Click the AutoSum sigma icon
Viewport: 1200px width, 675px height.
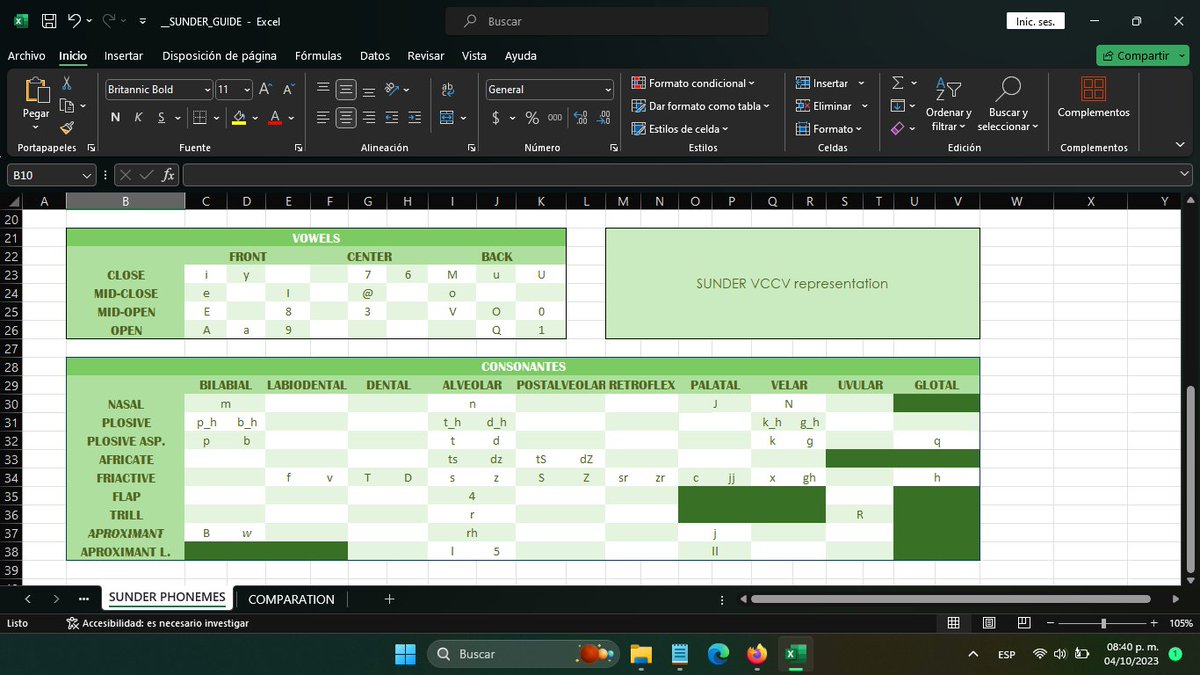tap(897, 83)
